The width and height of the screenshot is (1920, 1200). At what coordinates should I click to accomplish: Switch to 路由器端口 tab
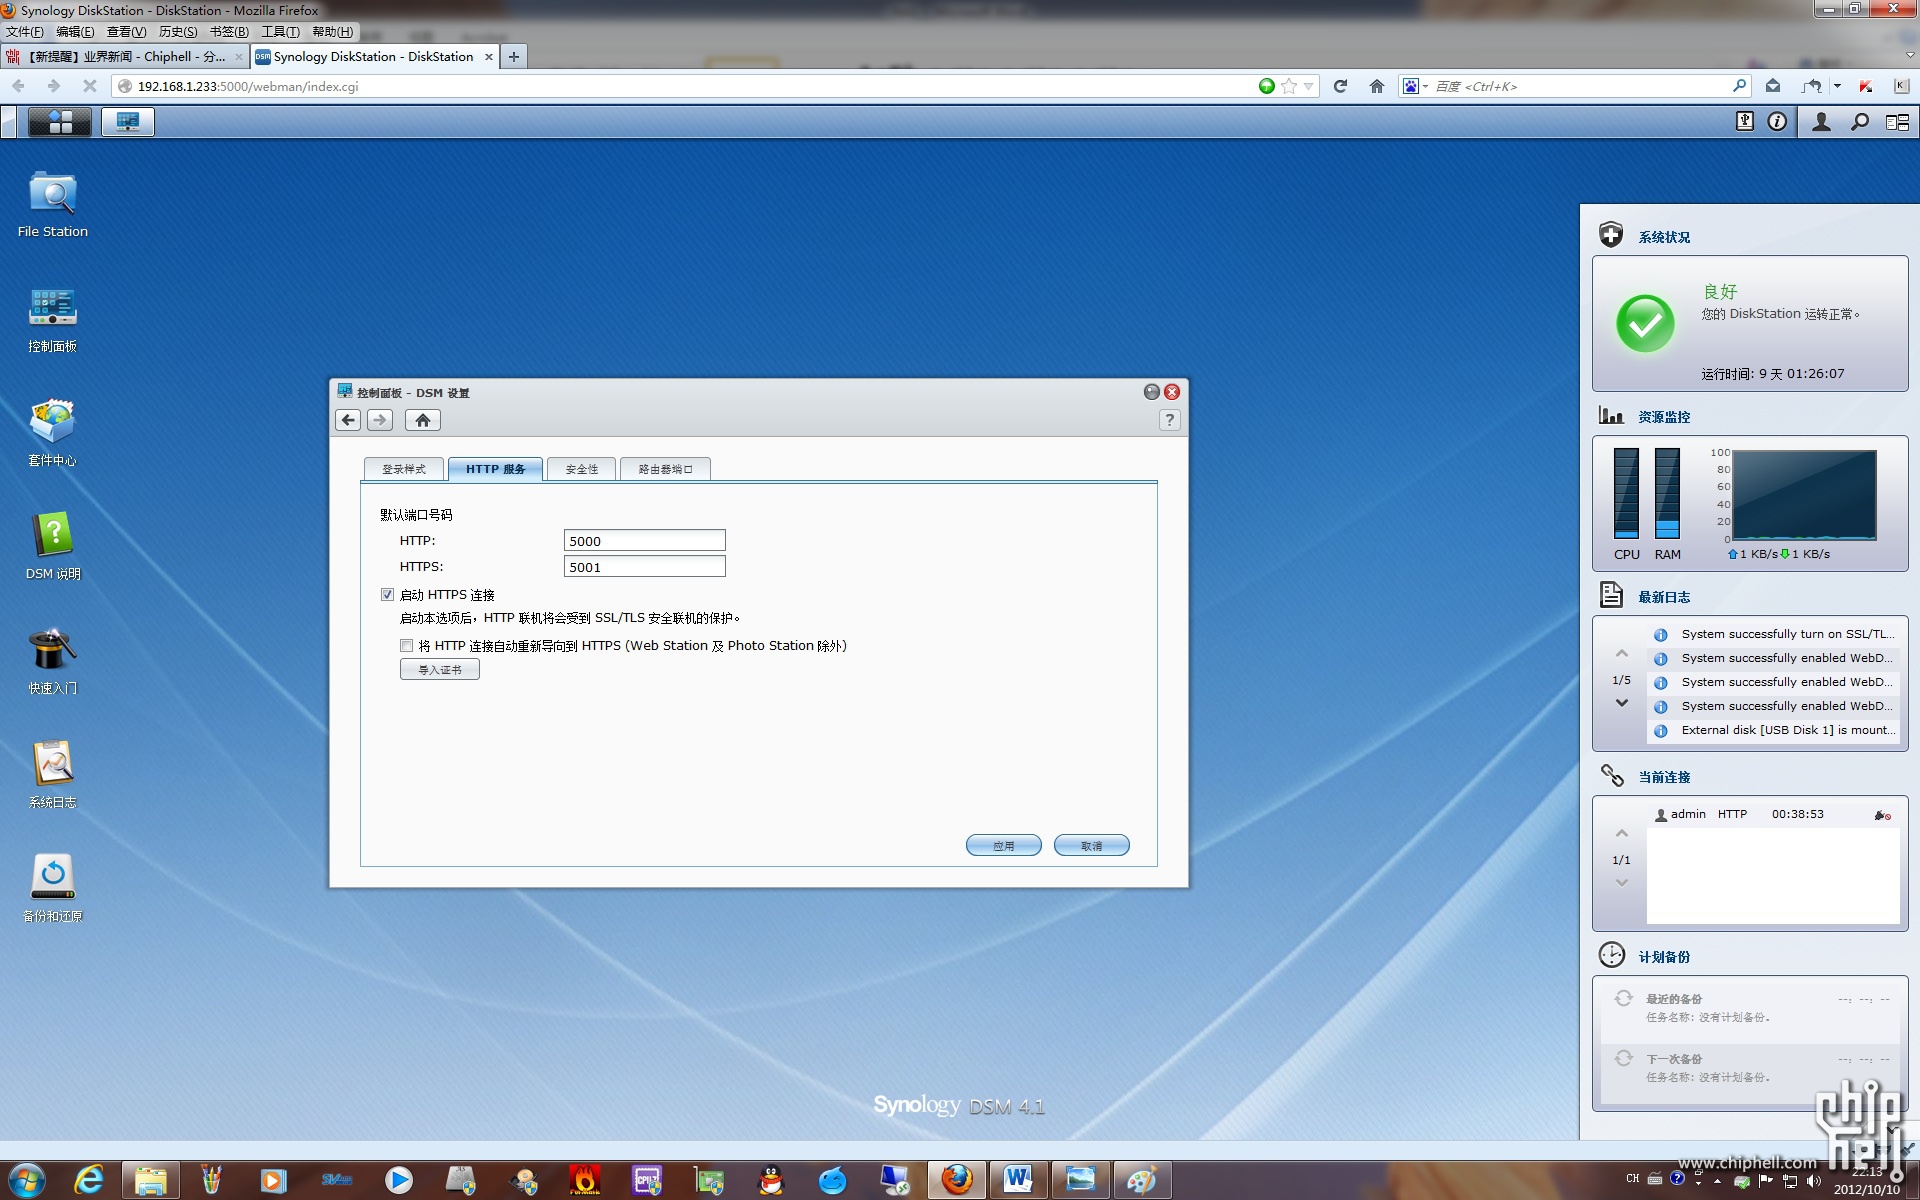pyautogui.click(x=665, y=469)
